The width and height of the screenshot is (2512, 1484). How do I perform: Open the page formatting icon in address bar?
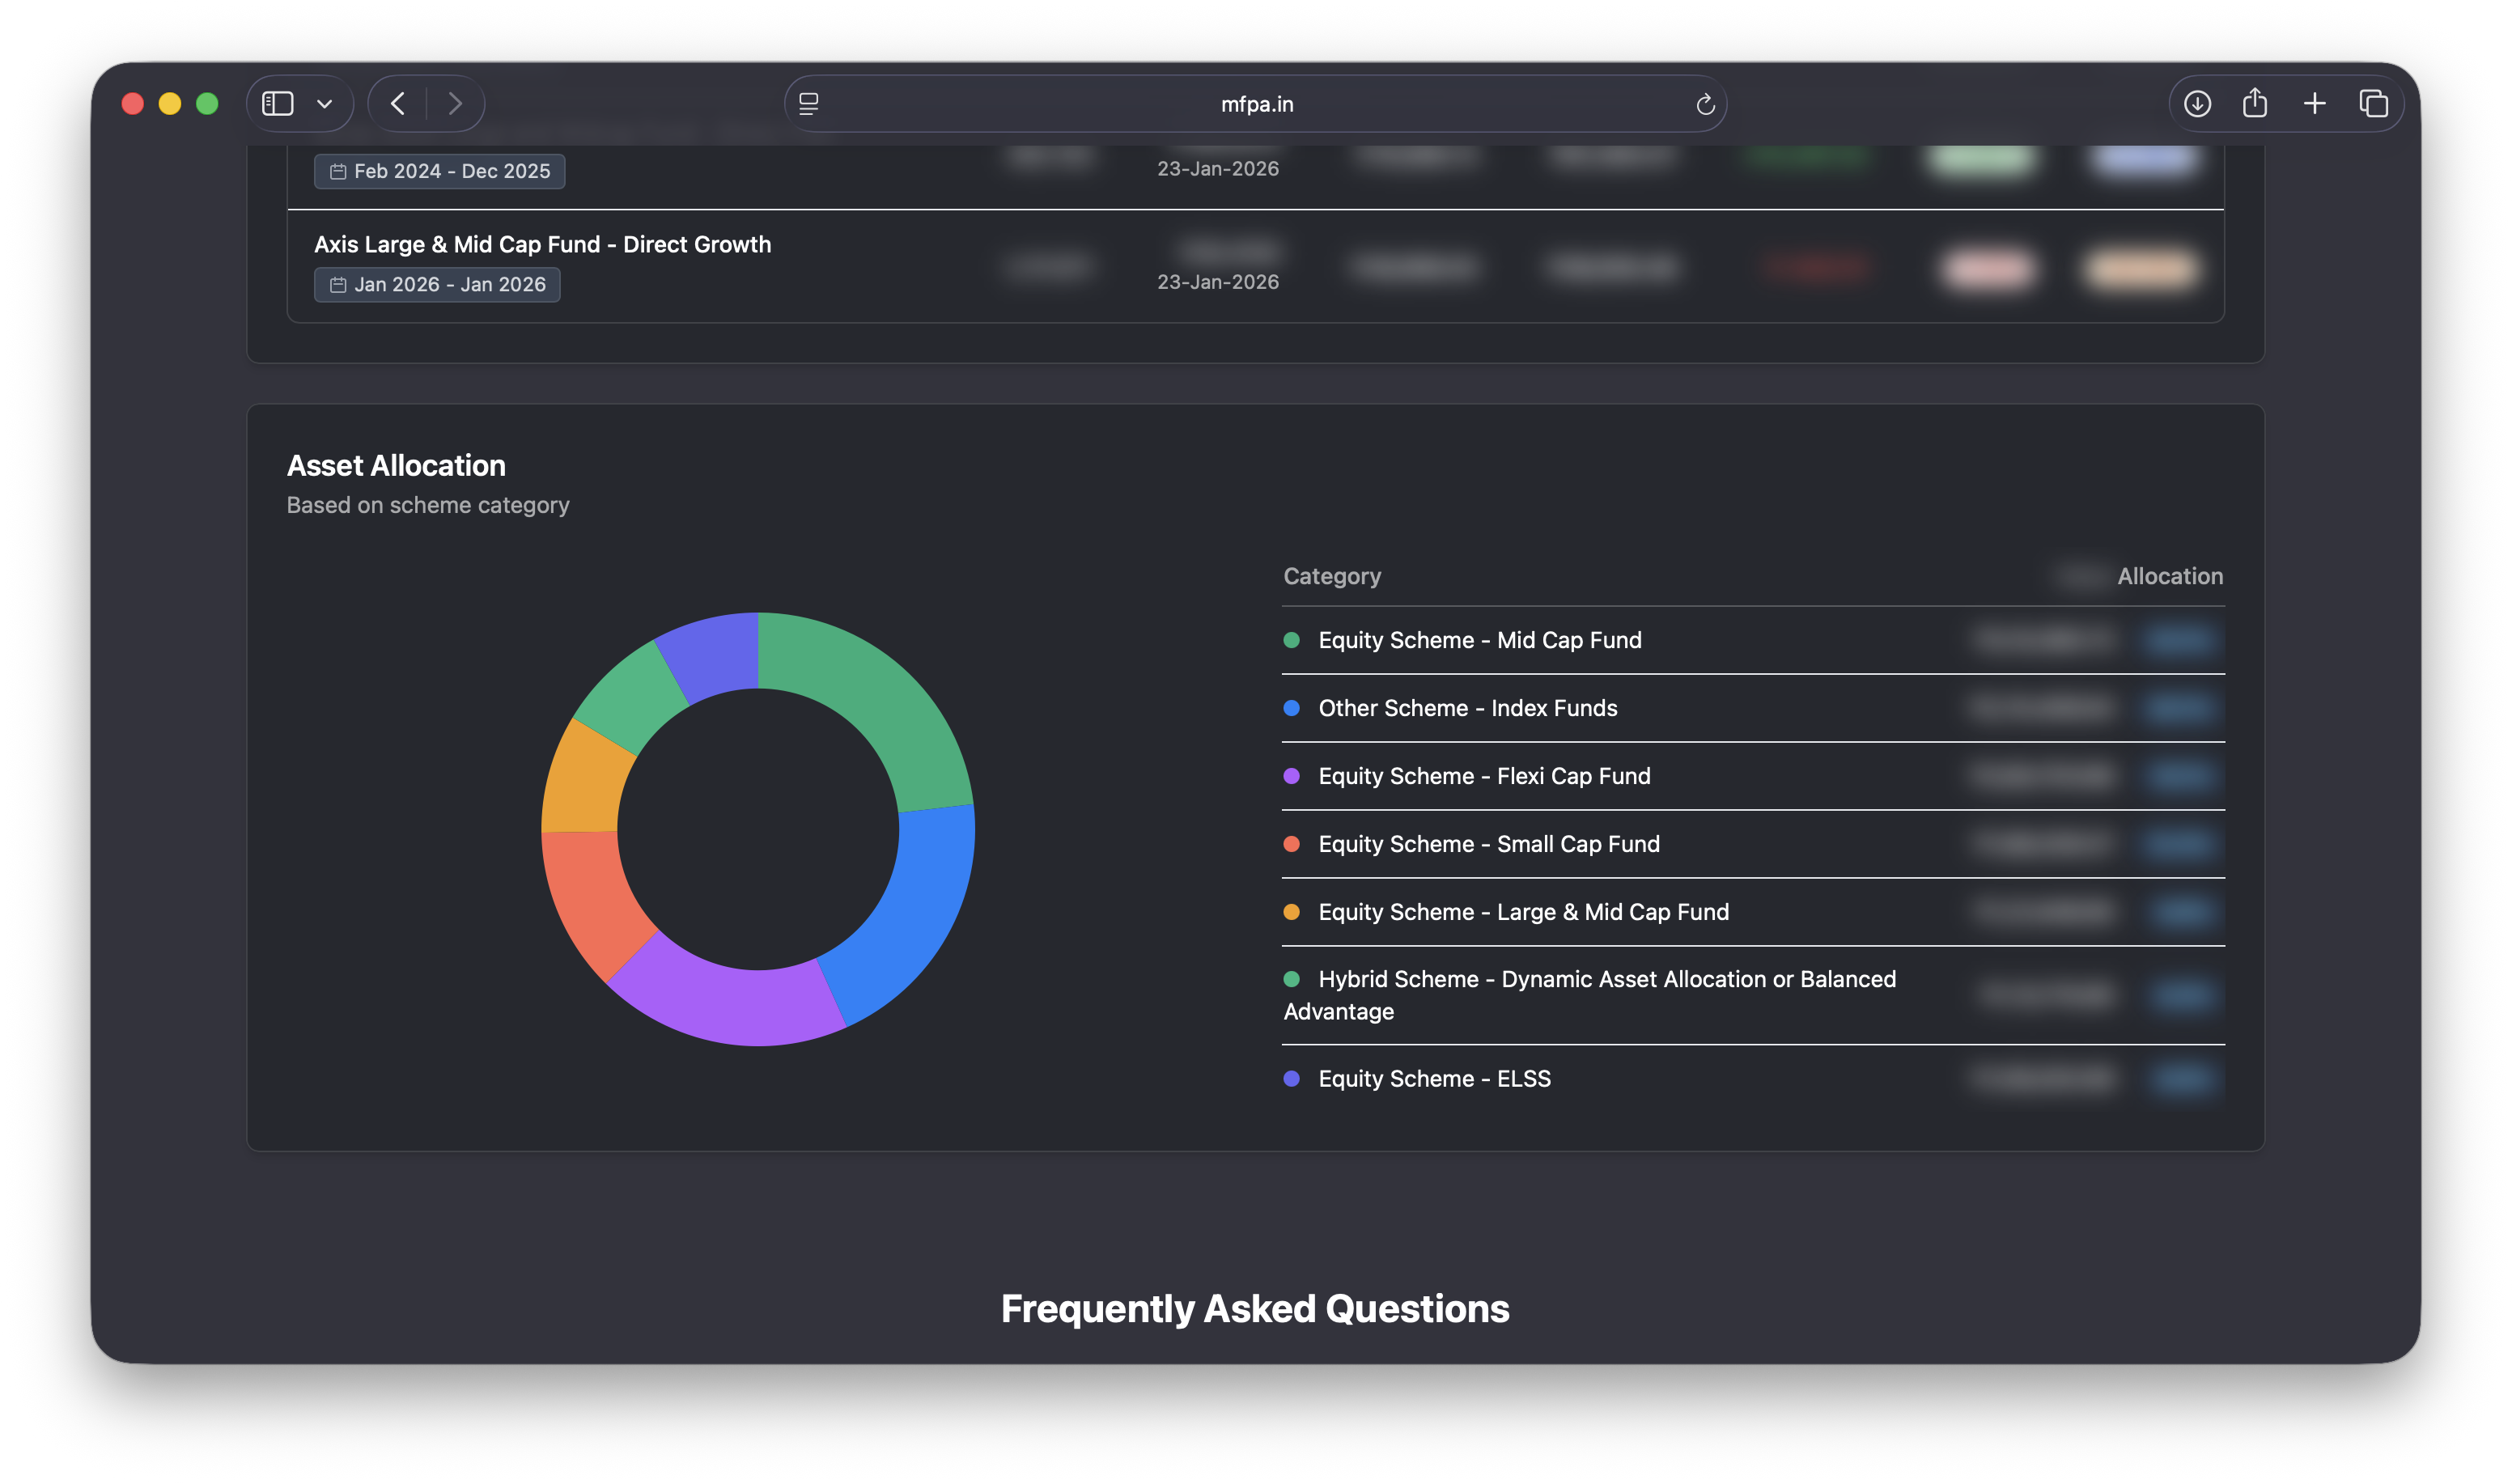[807, 103]
